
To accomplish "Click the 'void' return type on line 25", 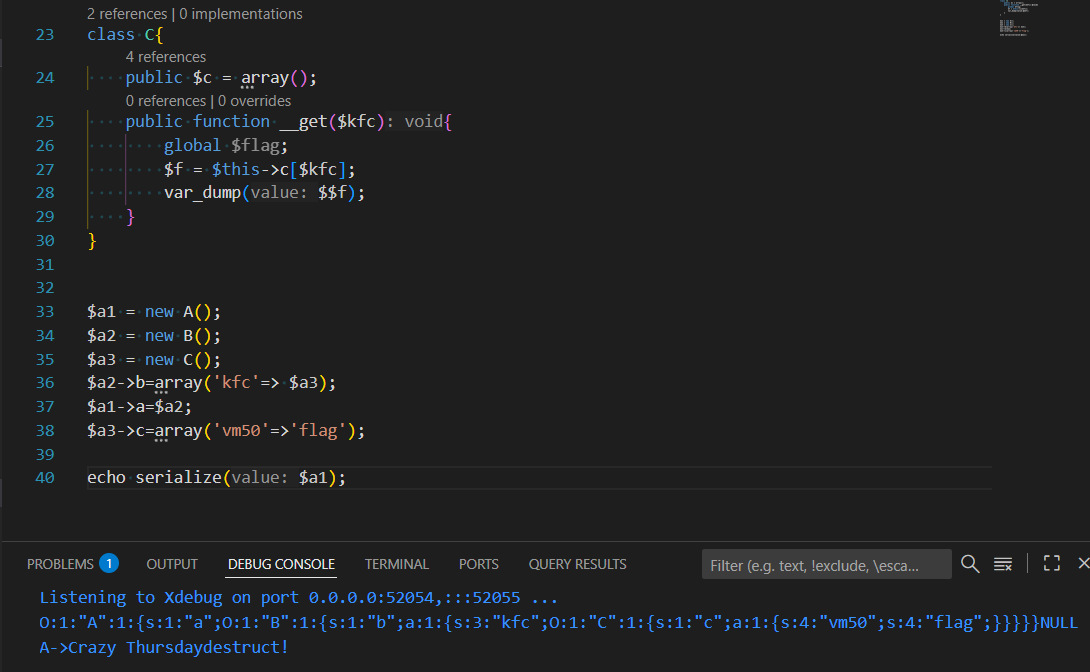I will click(x=423, y=122).
